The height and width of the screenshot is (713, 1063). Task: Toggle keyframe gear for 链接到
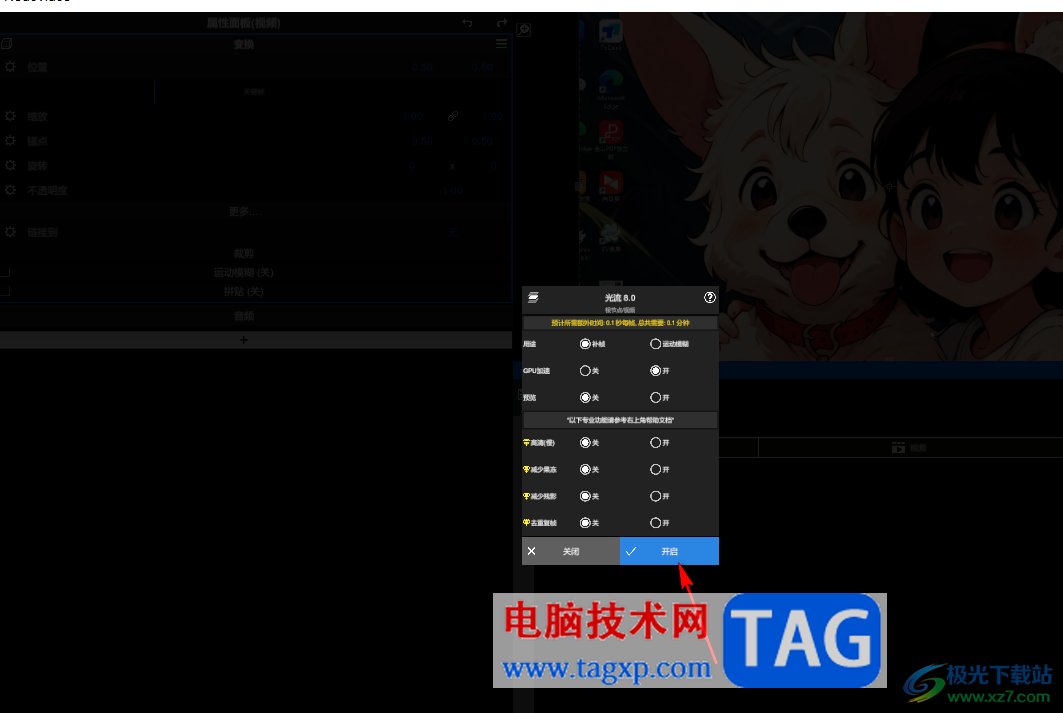10,232
